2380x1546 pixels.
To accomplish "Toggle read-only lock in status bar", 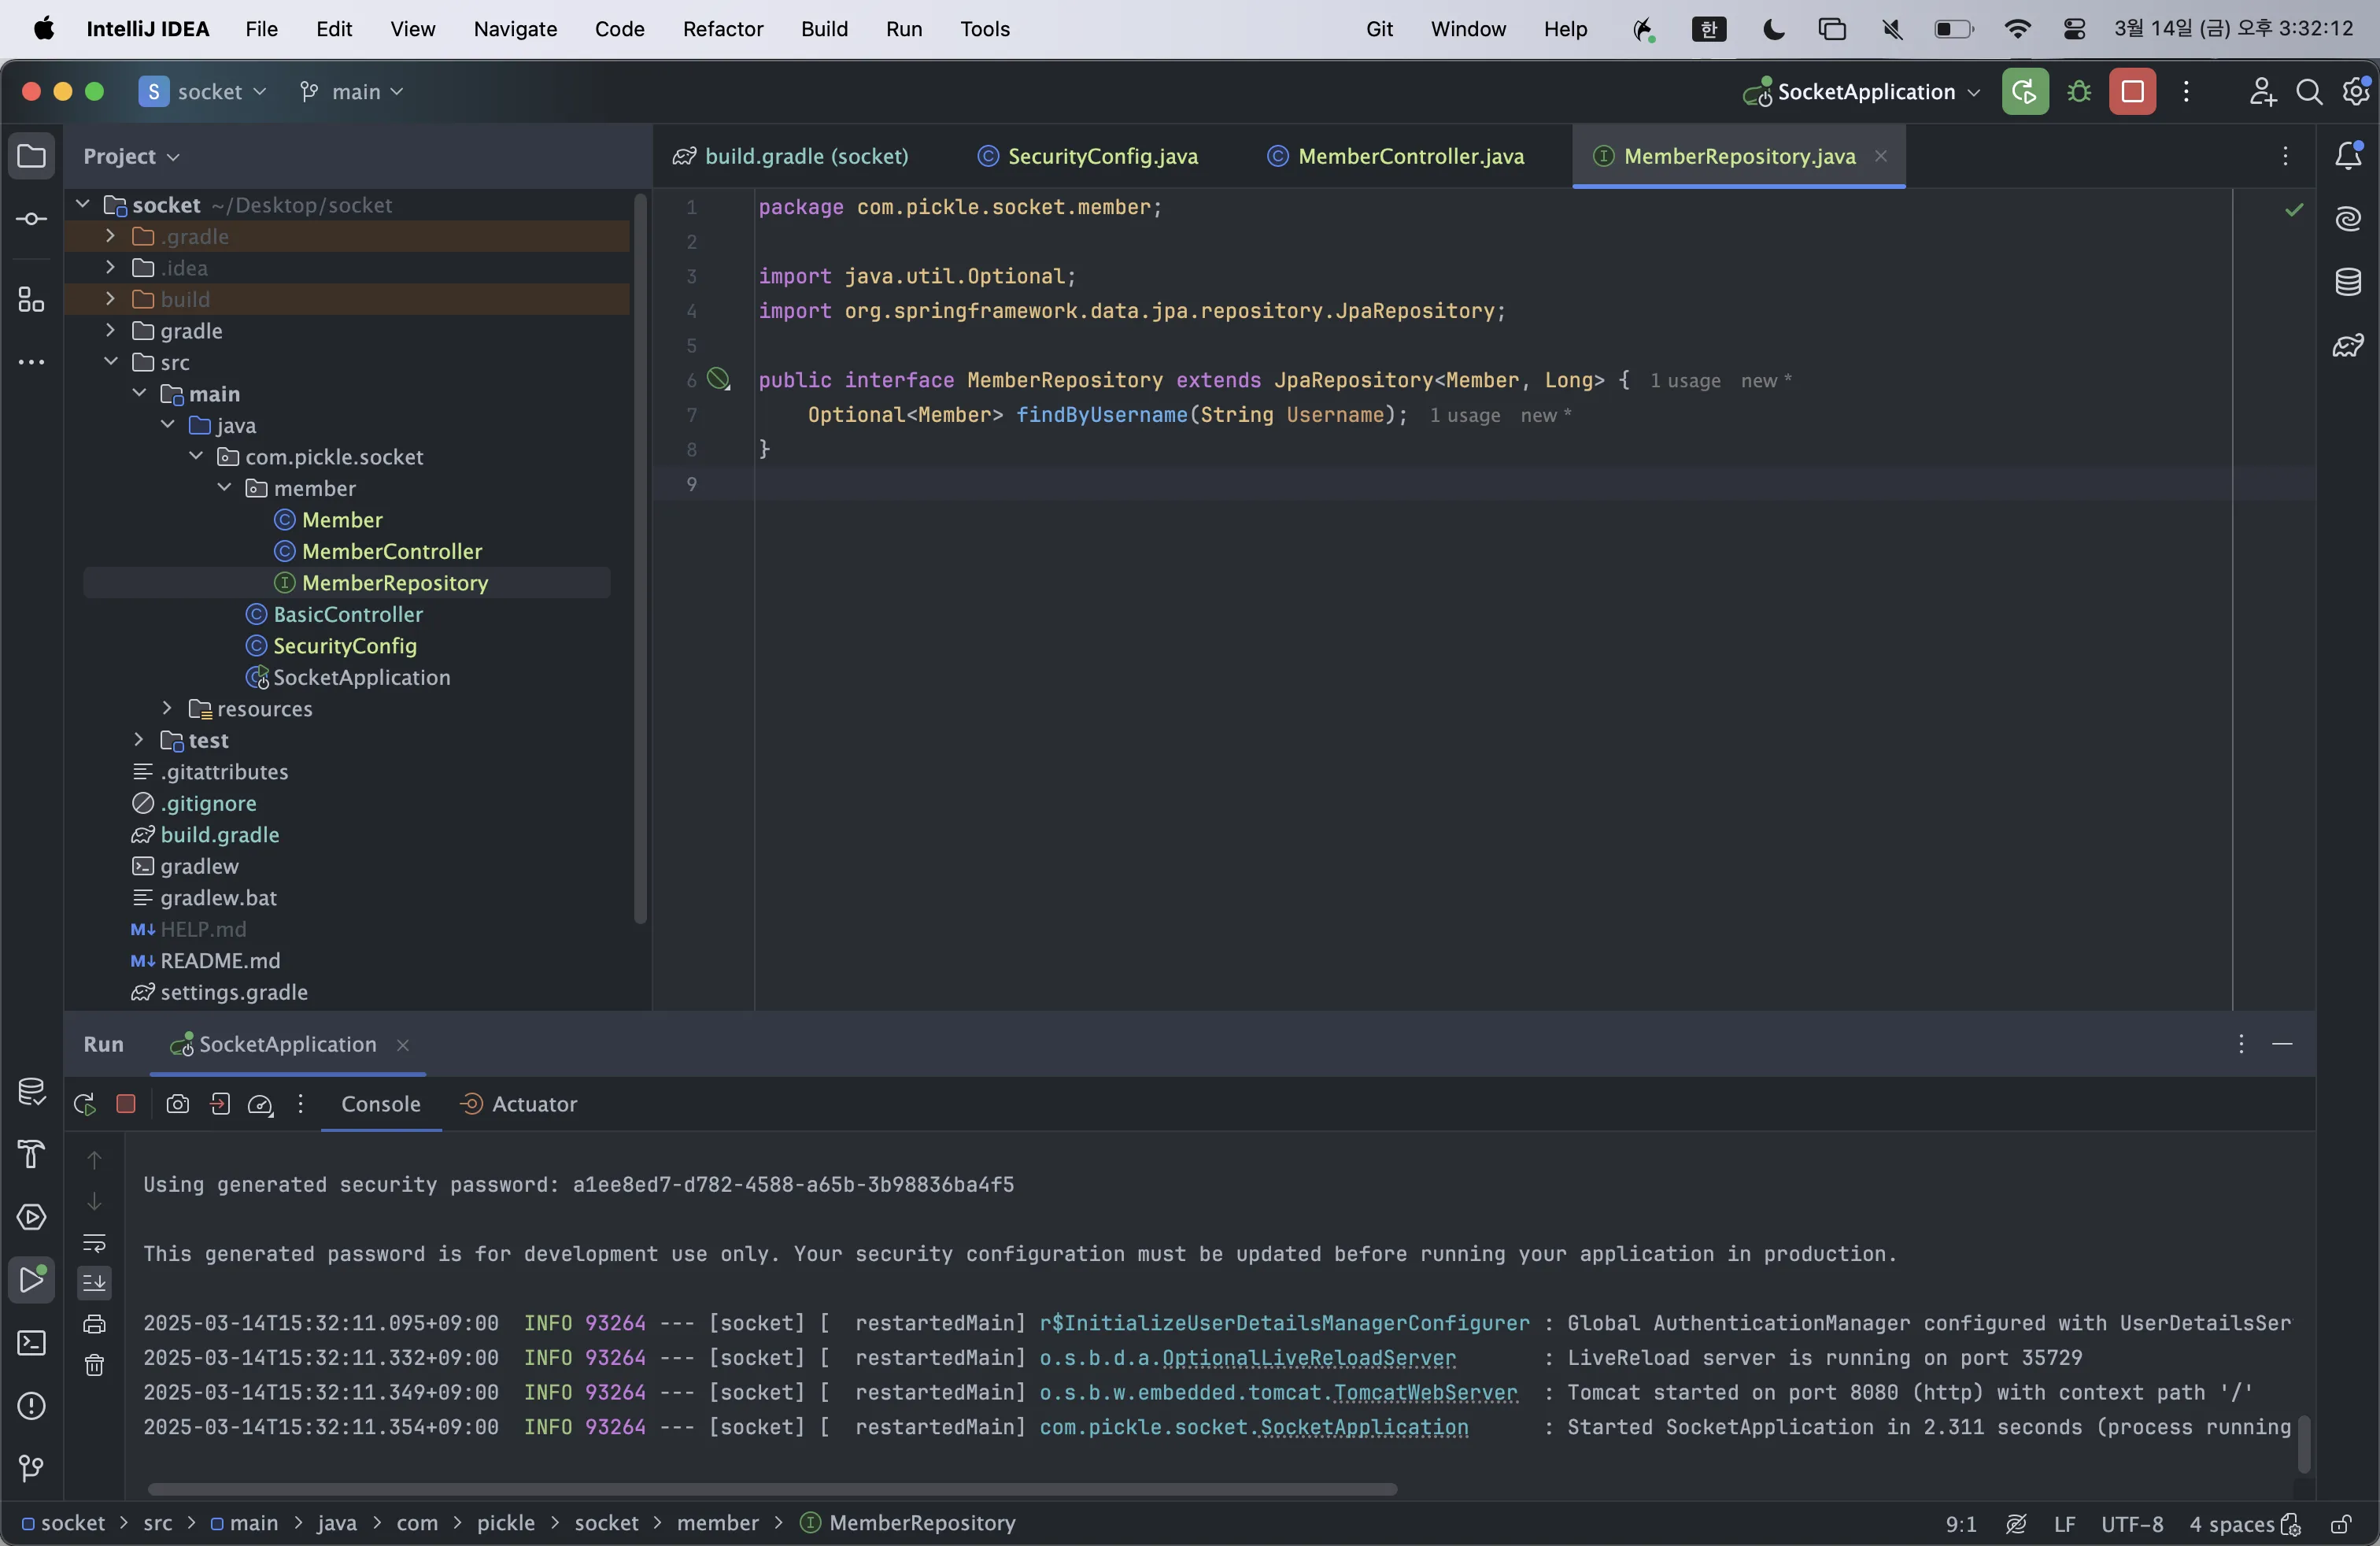I will click(2341, 1524).
